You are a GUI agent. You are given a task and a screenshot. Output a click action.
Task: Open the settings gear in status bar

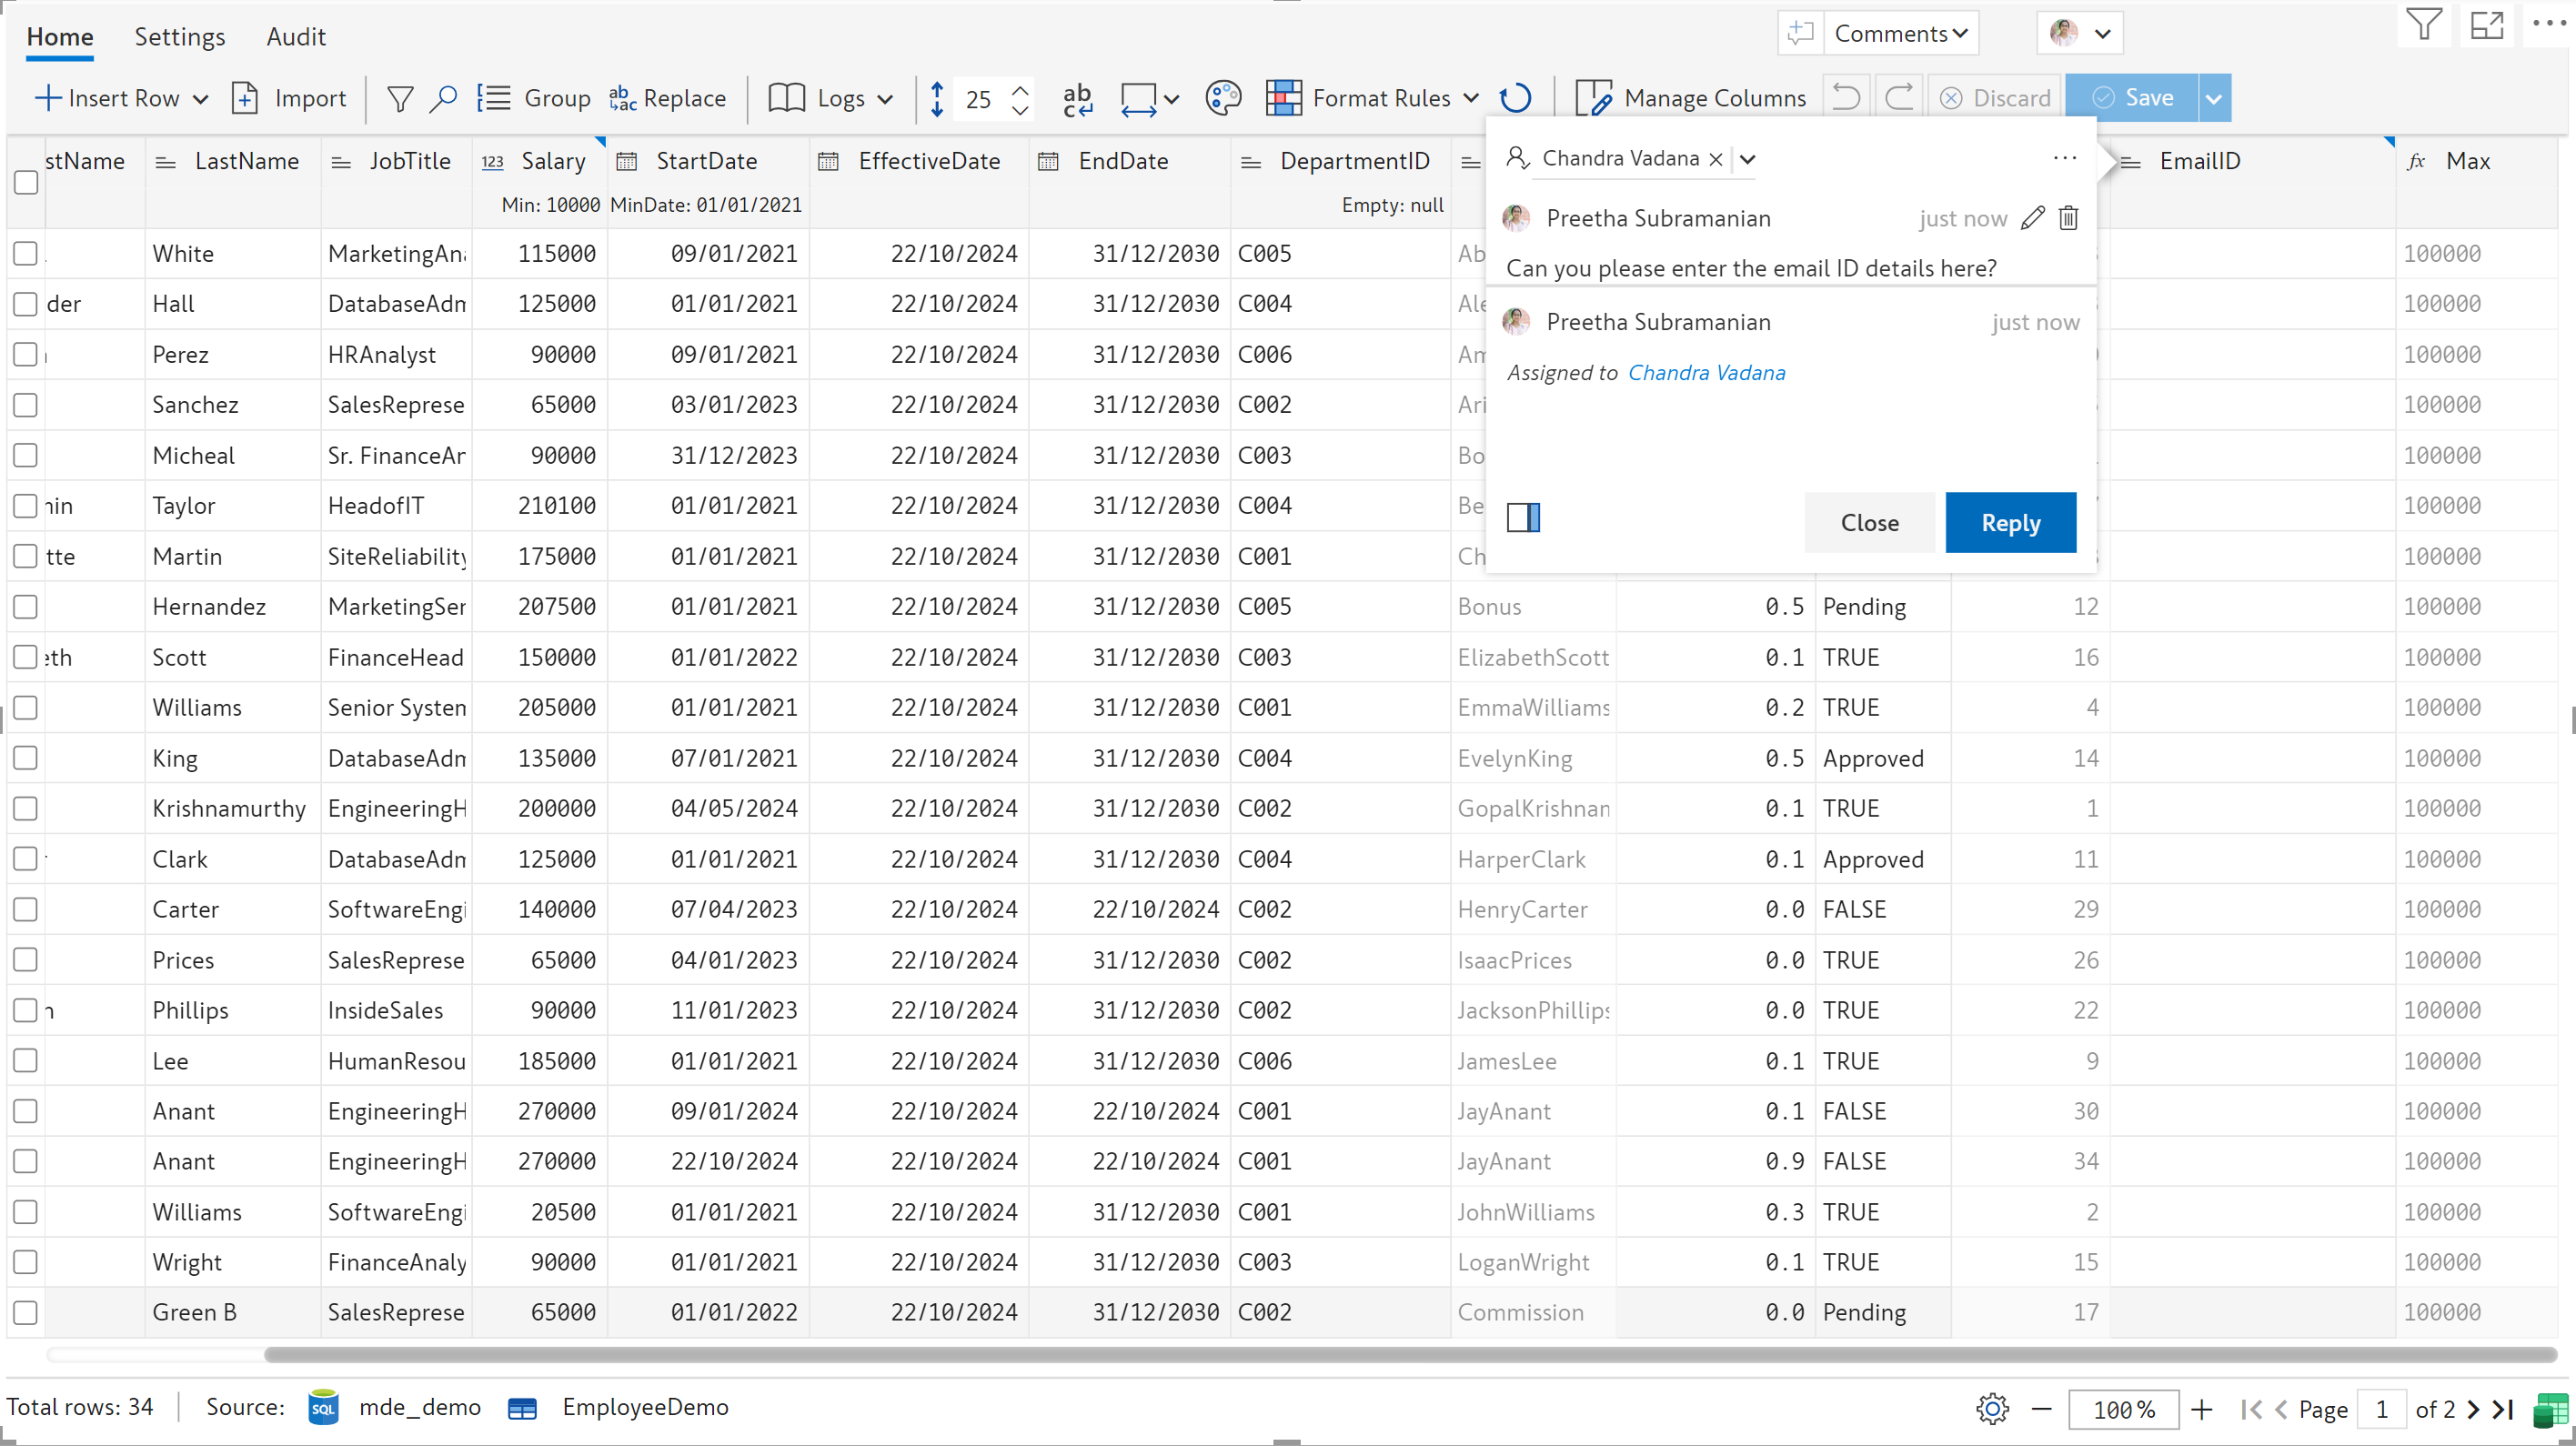(x=1992, y=1409)
